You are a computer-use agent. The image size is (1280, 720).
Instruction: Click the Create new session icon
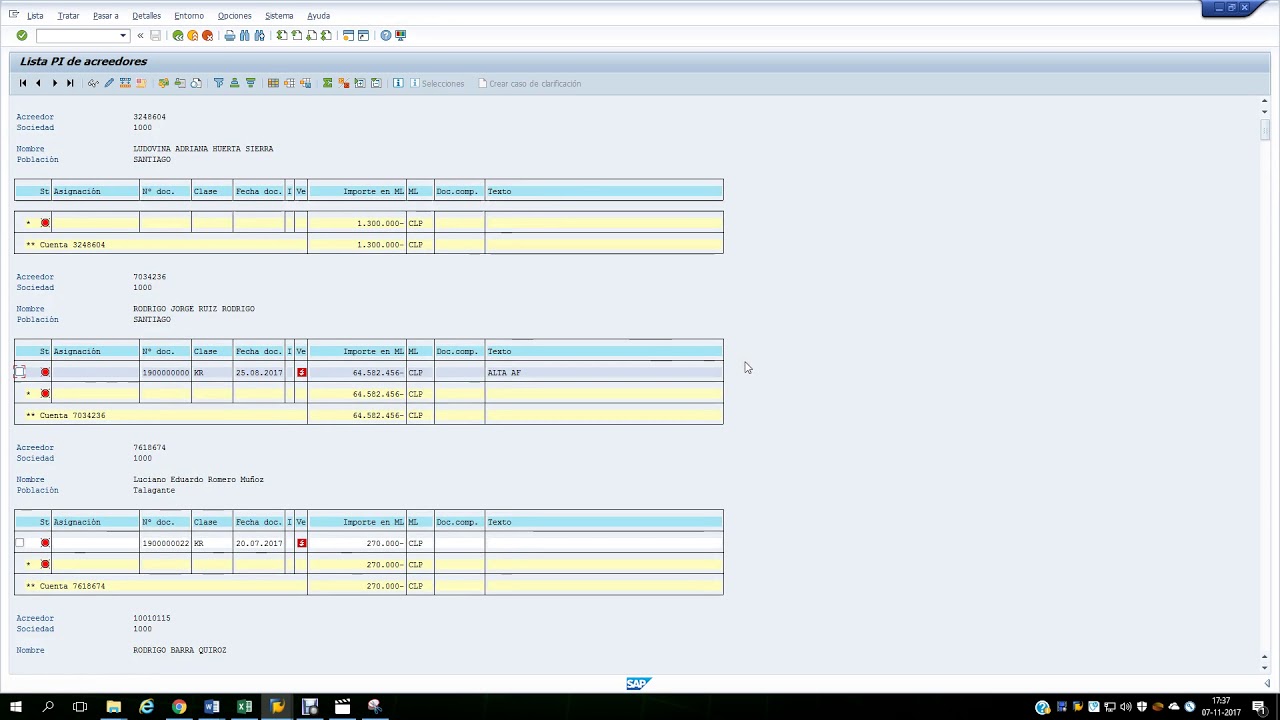click(348, 36)
